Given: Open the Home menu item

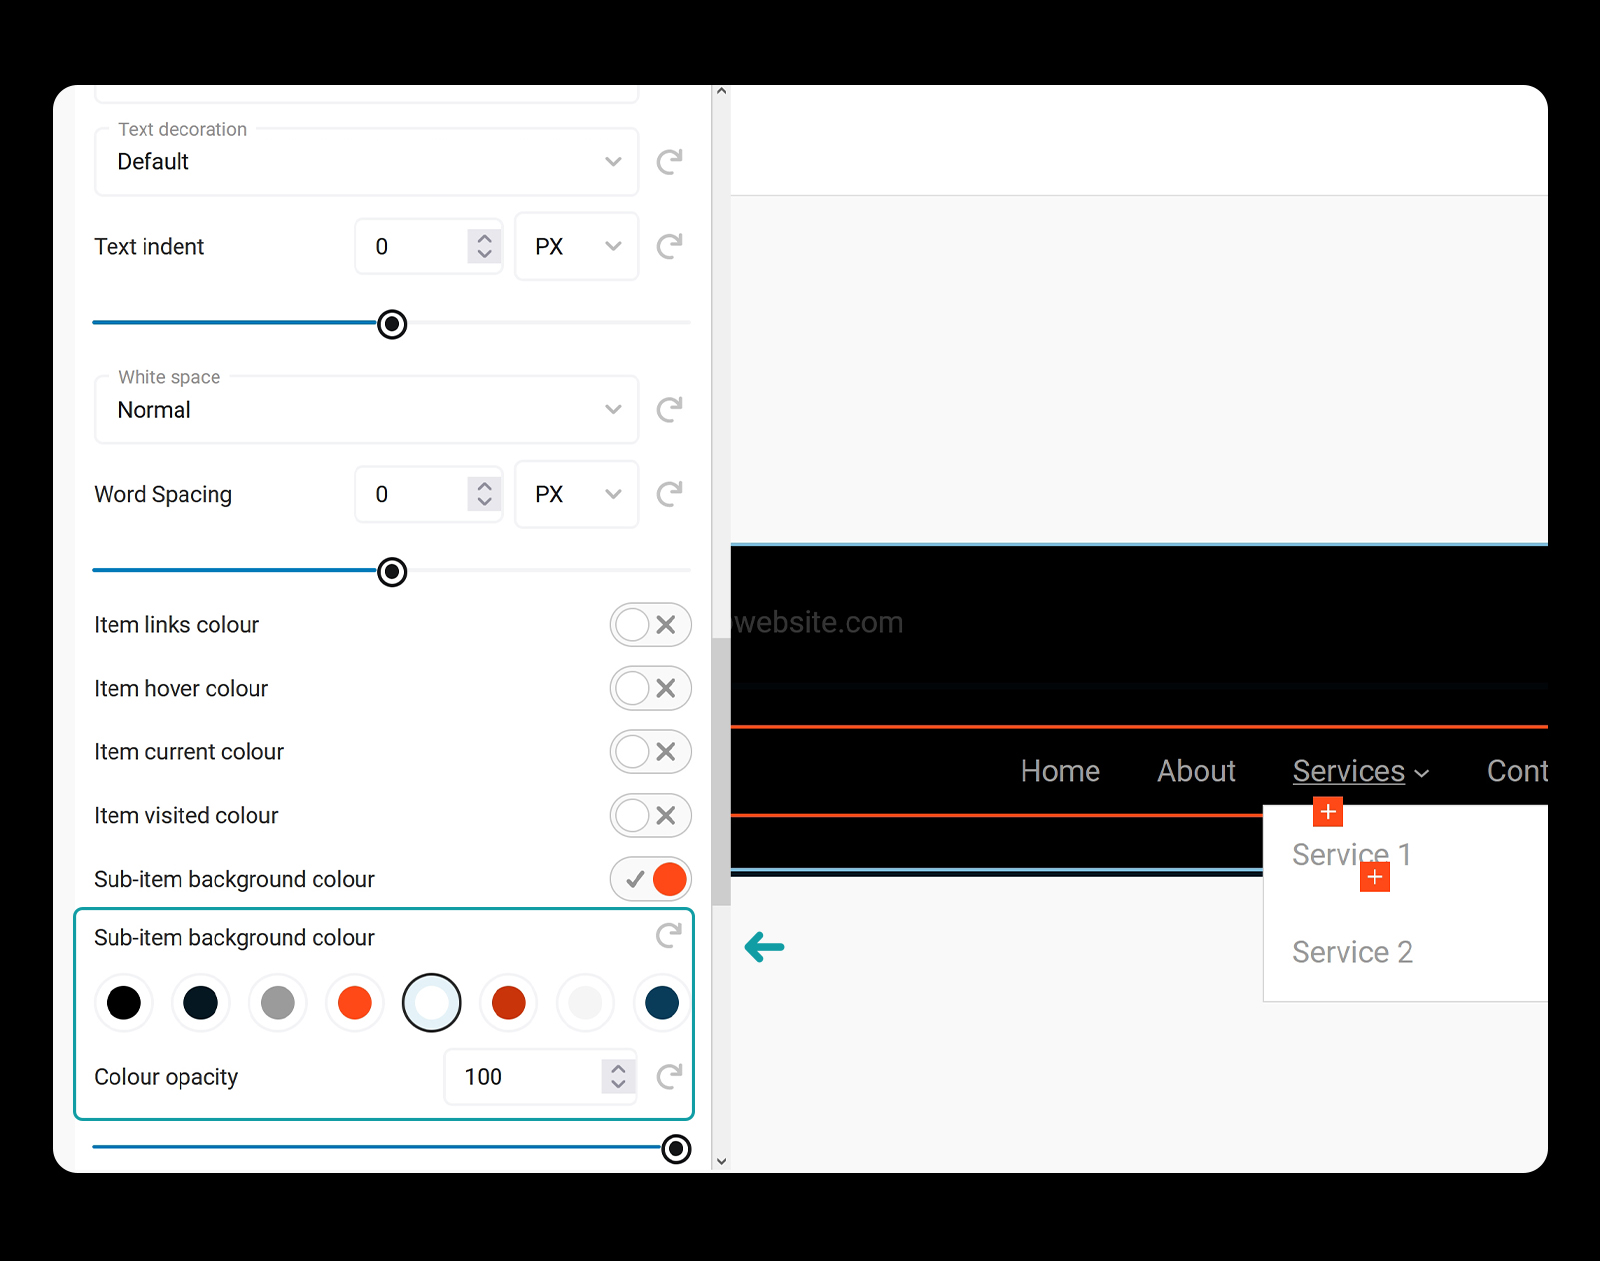Looking at the screenshot, I should click(x=1060, y=771).
